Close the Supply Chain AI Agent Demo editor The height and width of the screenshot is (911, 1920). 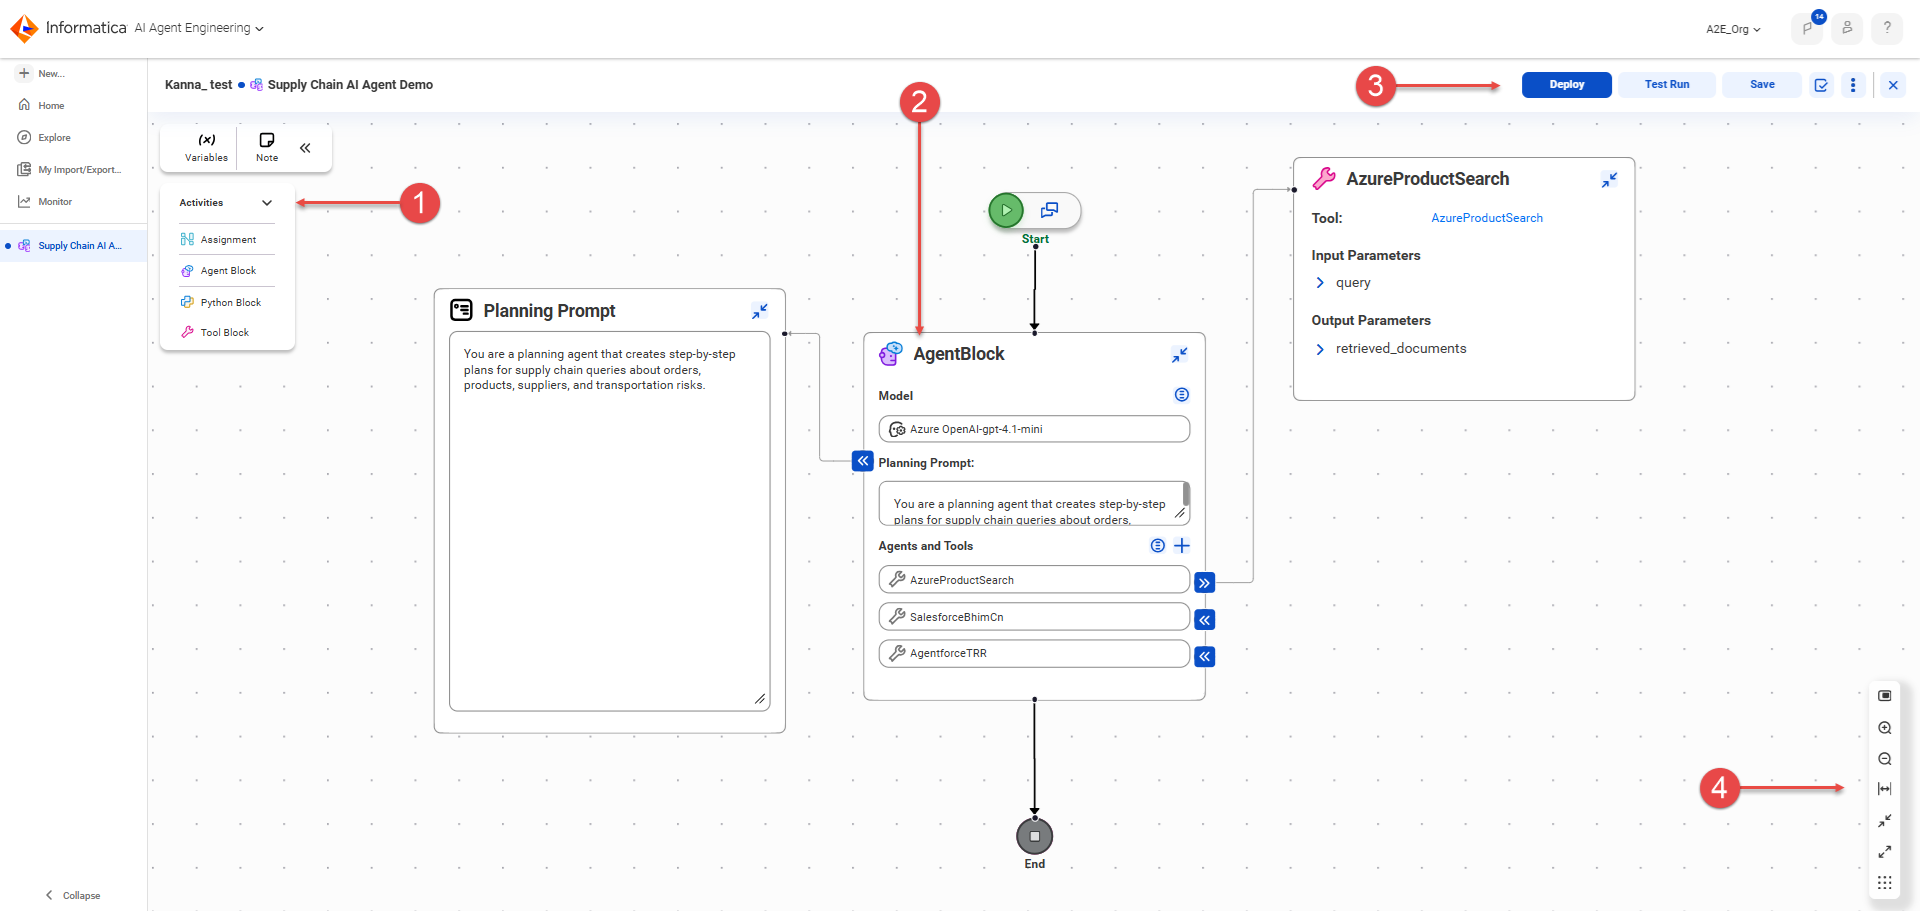tap(1893, 85)
